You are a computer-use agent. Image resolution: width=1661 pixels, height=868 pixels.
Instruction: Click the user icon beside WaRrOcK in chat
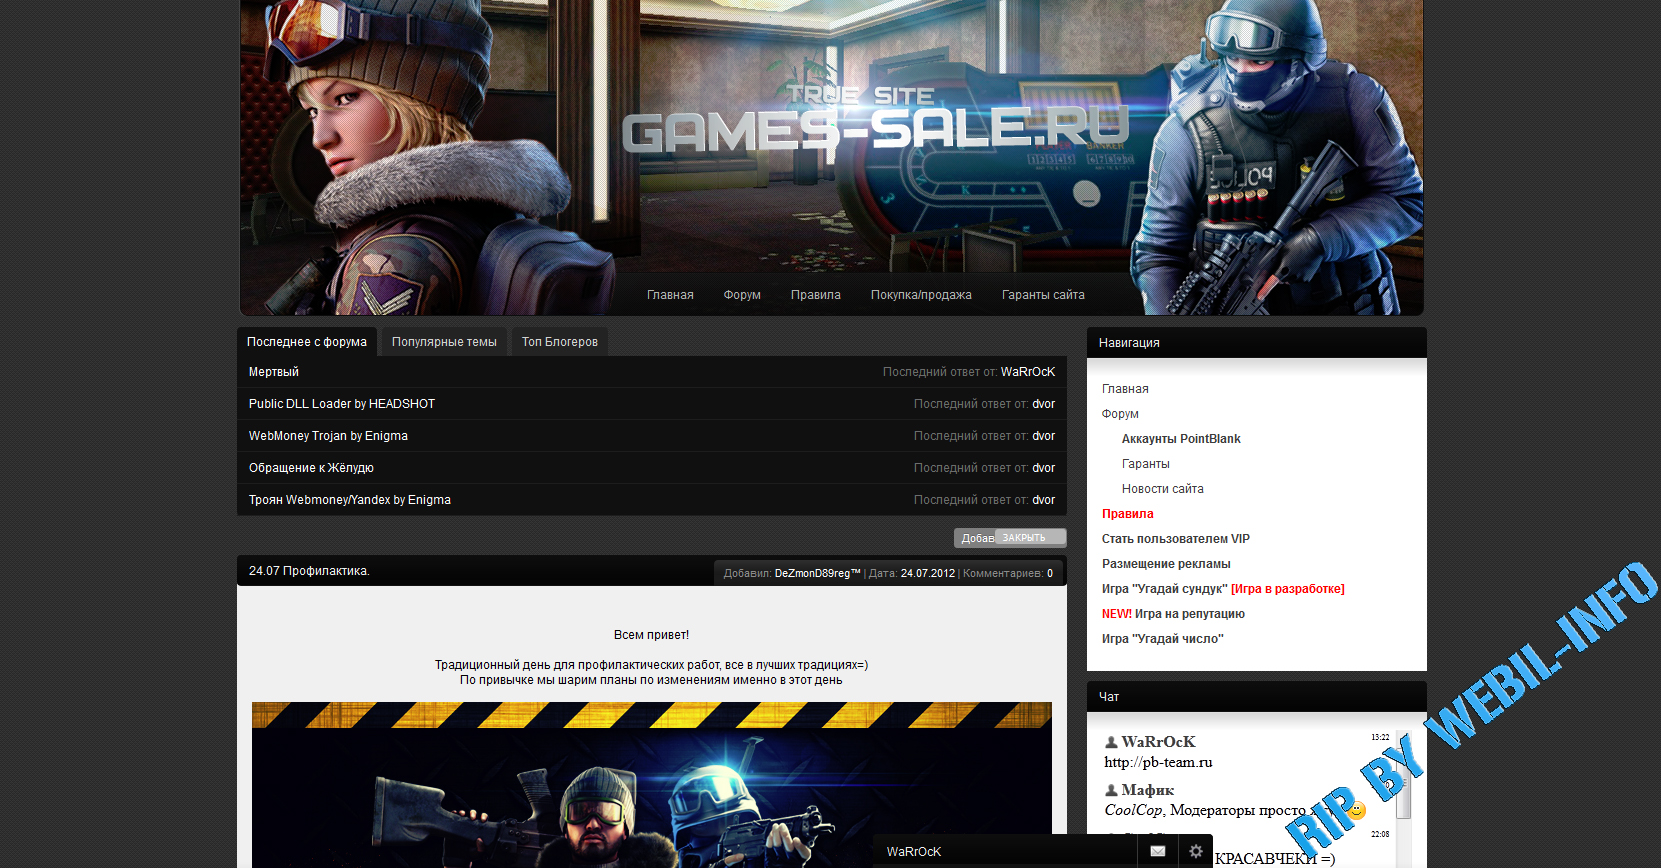tap(1111, 742)
